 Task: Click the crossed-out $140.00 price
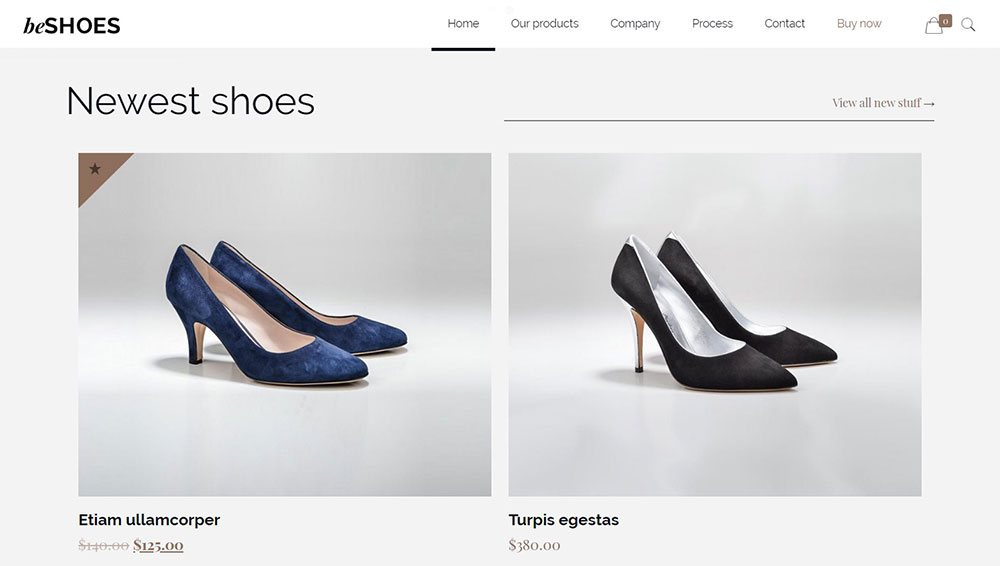coord(103,545)
